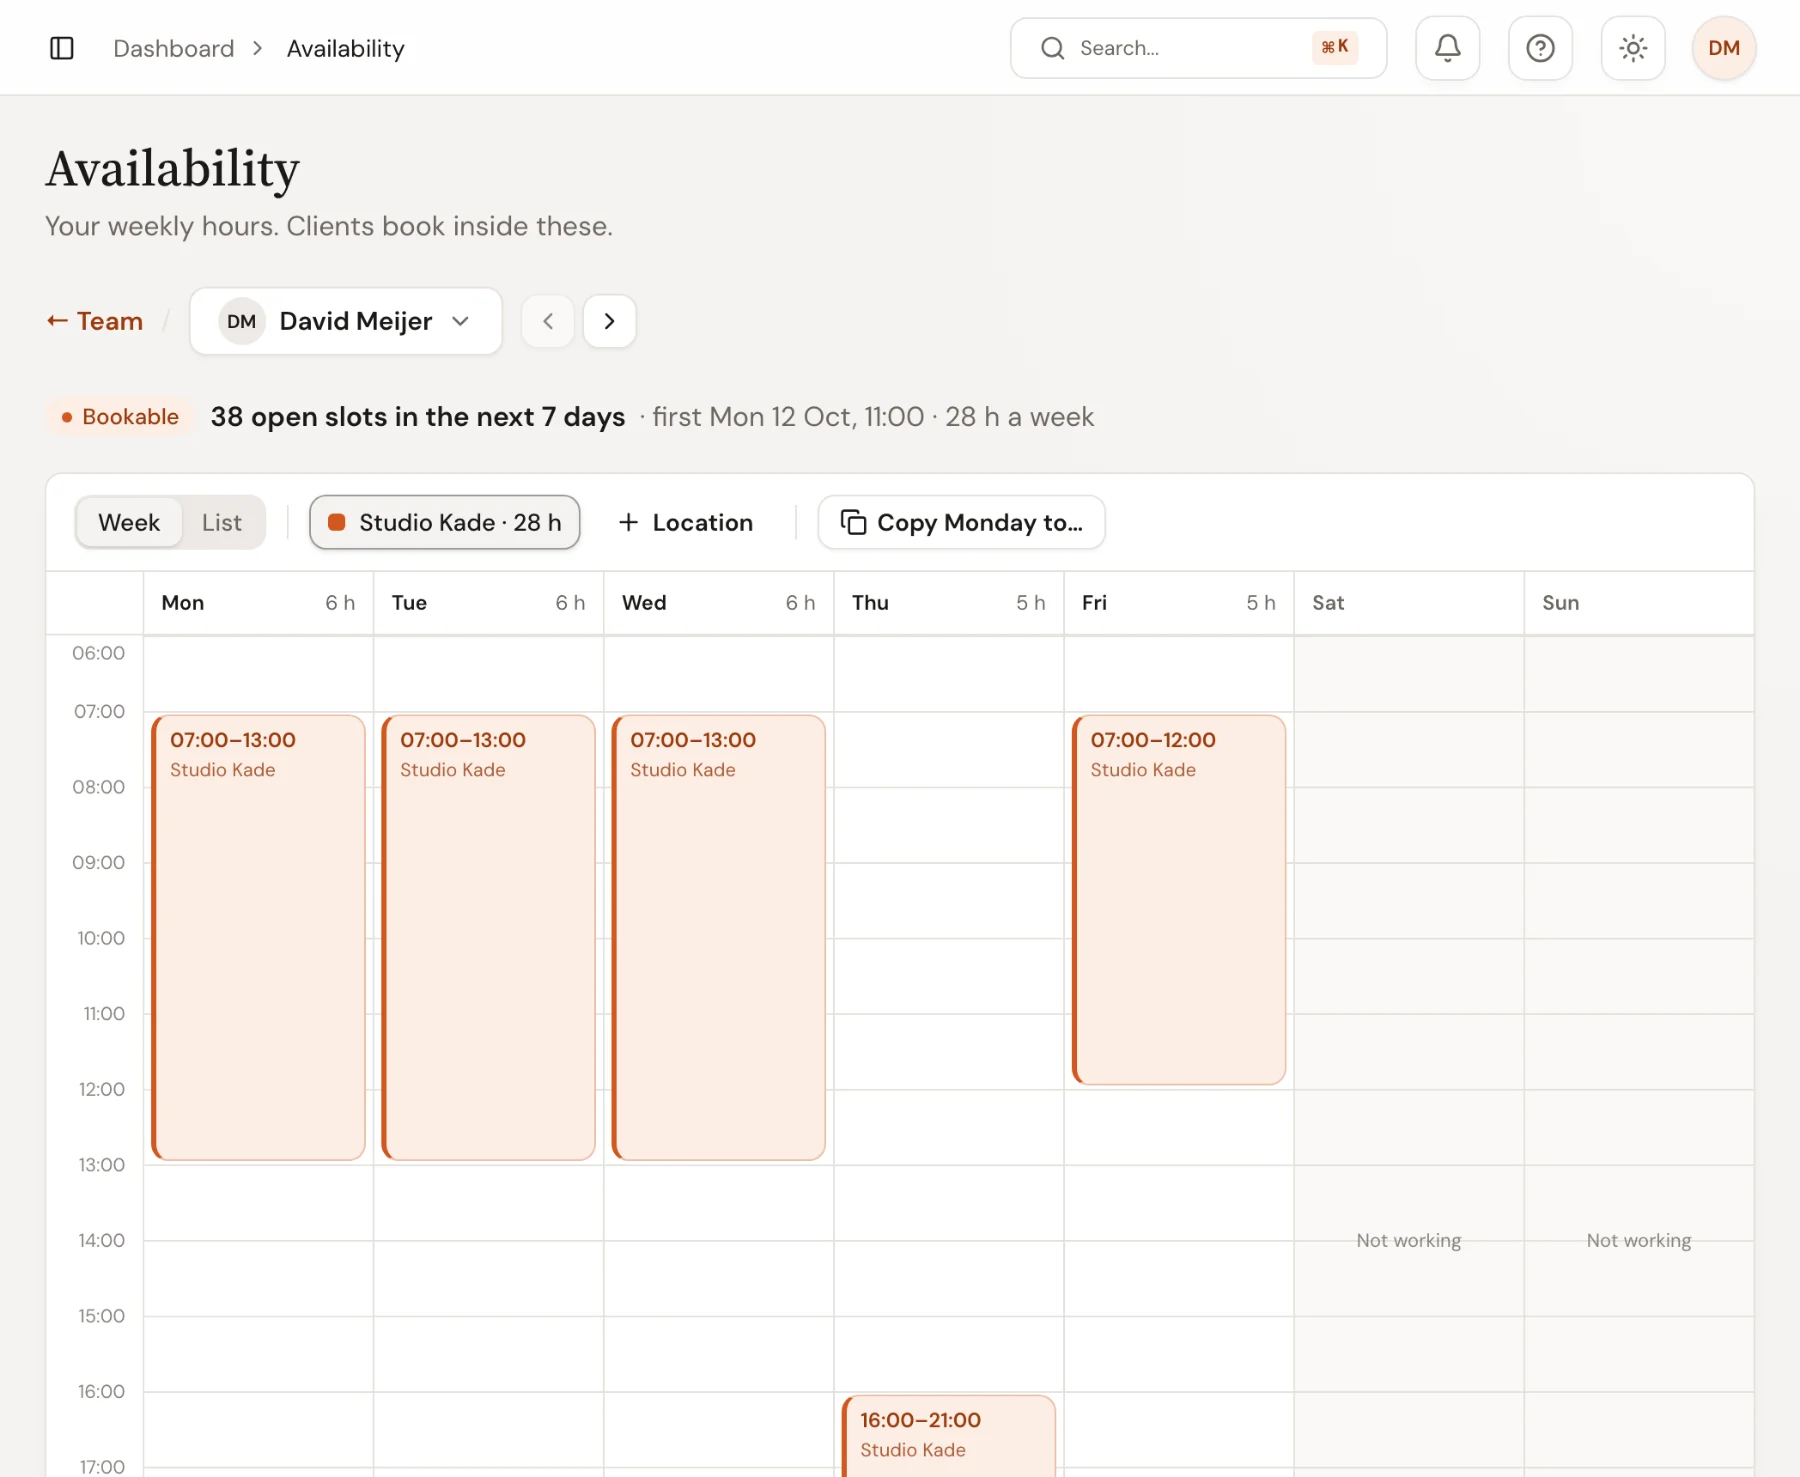The image size is (1800, 1477).
Task: Click the orange Studio Kade color swatch
Action: (337, 522)
